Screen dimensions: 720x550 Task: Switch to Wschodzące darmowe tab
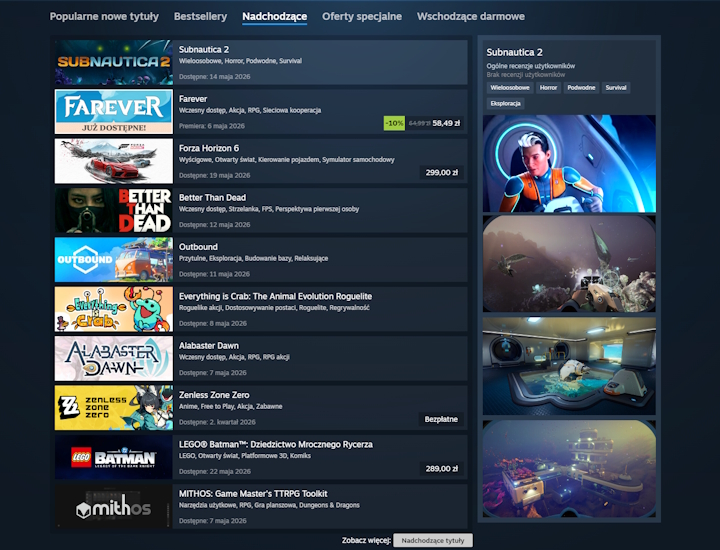click(x=471, y=17)
